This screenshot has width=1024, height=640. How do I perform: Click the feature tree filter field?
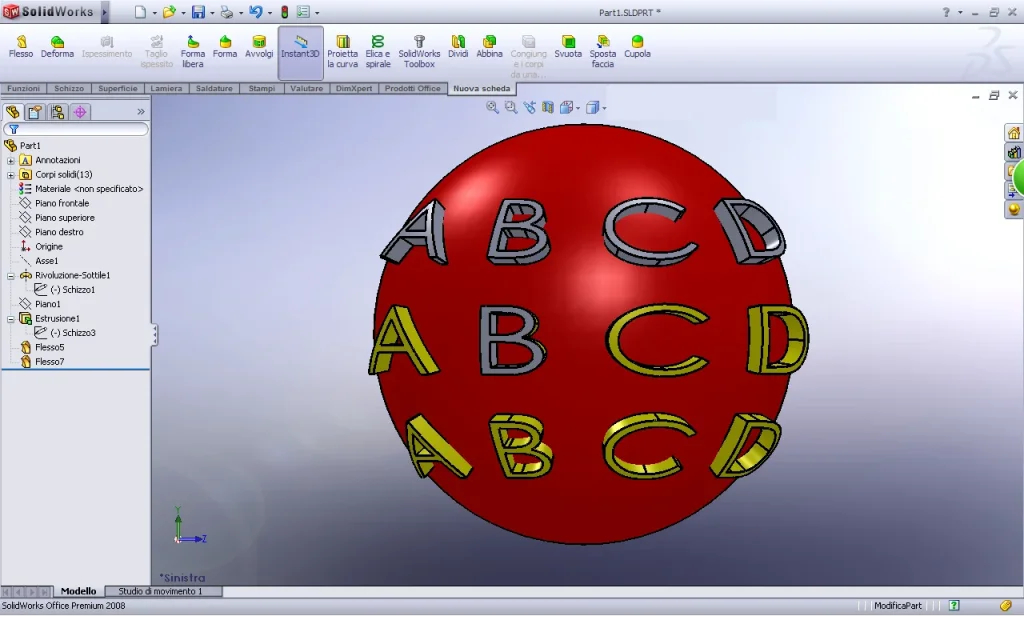point(76,129)
